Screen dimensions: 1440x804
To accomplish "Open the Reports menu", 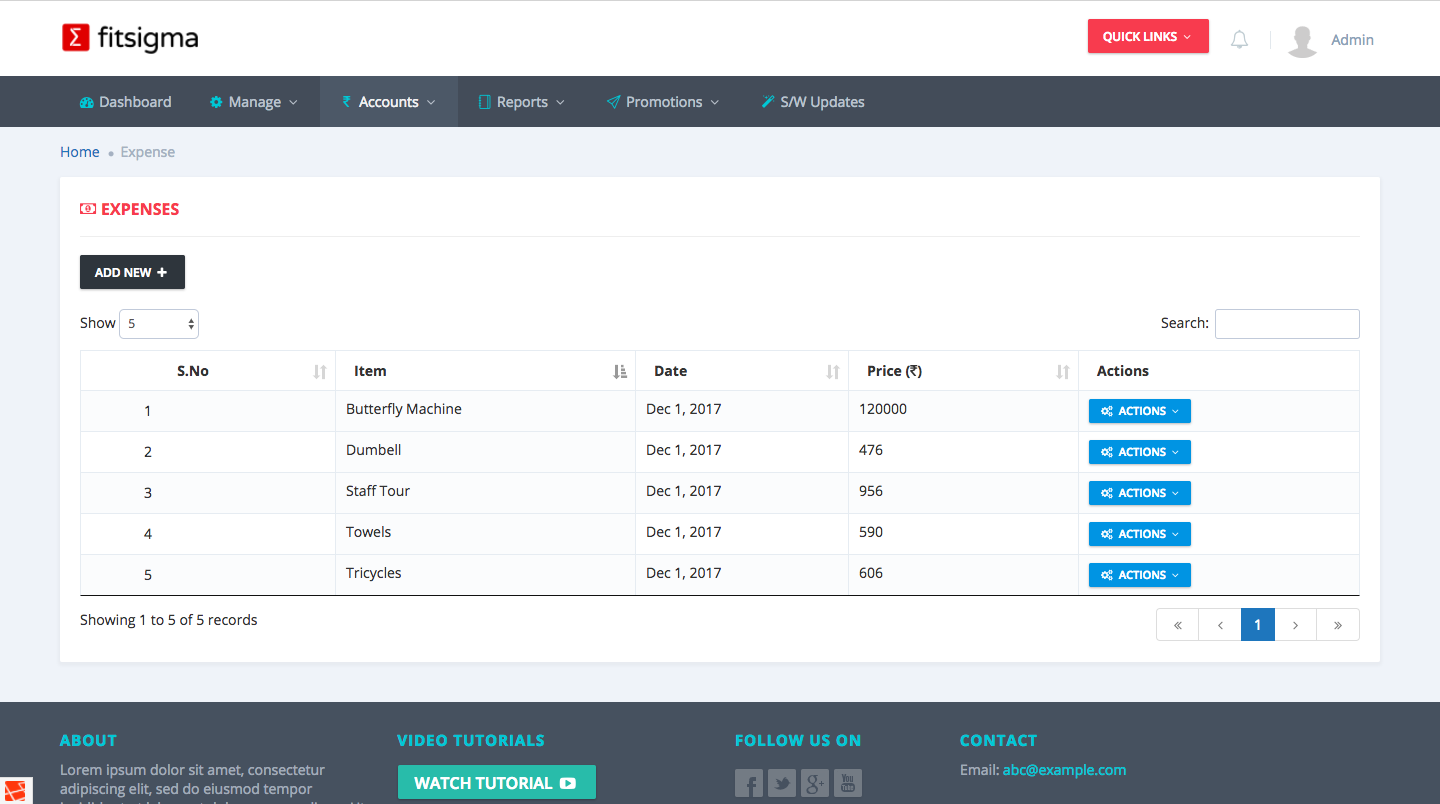I will (521, 102).
